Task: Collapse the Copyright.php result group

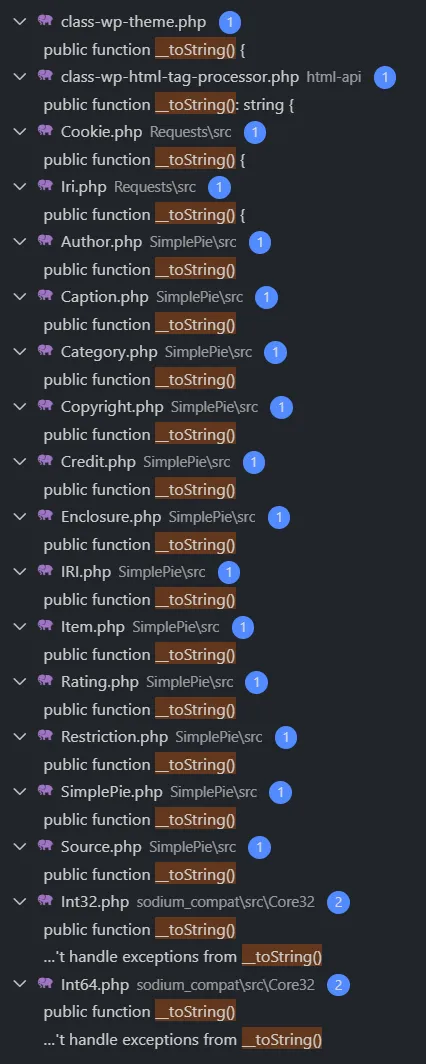Action: [x=20, y=406]
